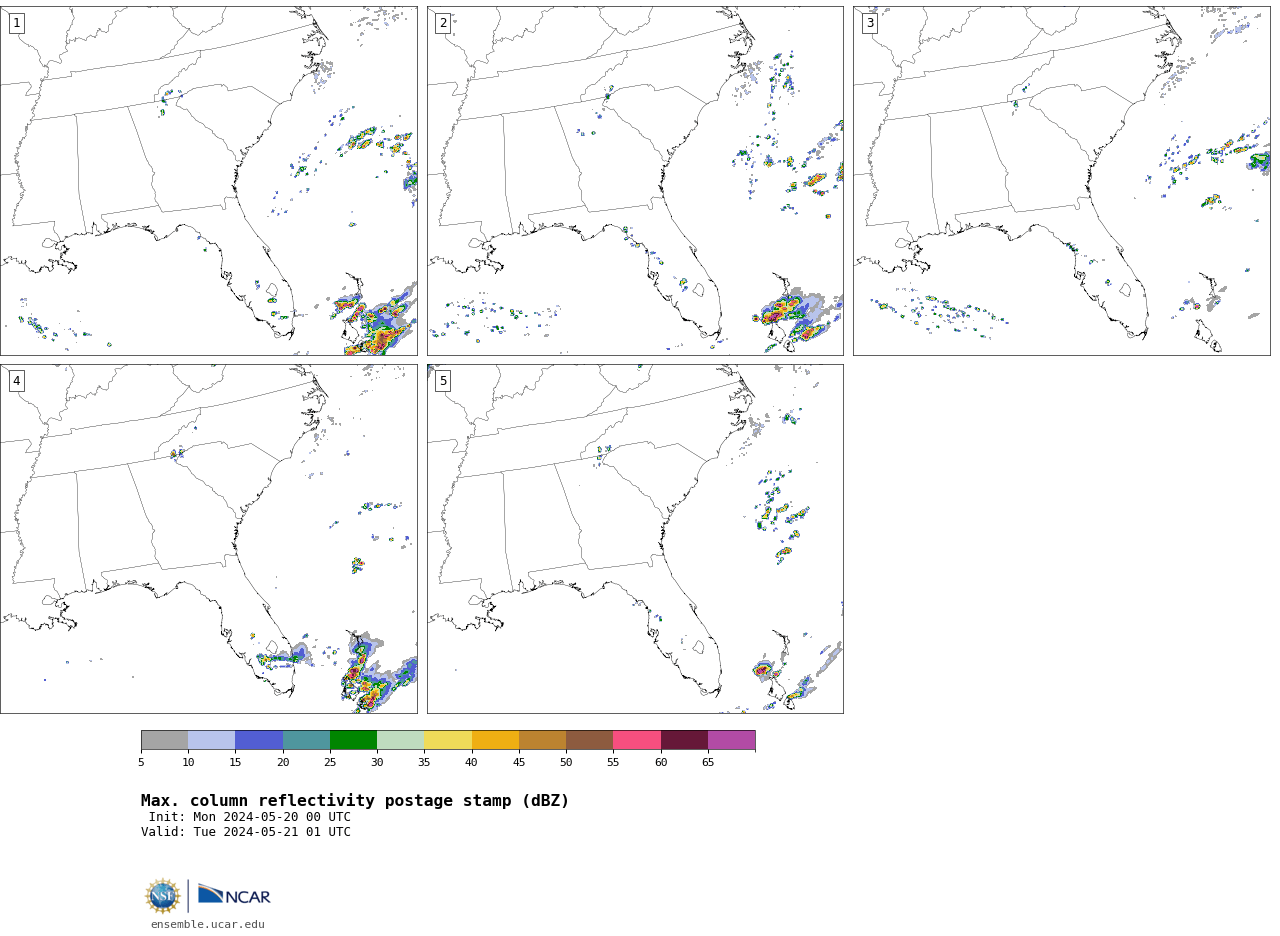Click the colorbar tick label 25
The height and width of the screenshot is (936, 1280).
click(x=330, y=763)
